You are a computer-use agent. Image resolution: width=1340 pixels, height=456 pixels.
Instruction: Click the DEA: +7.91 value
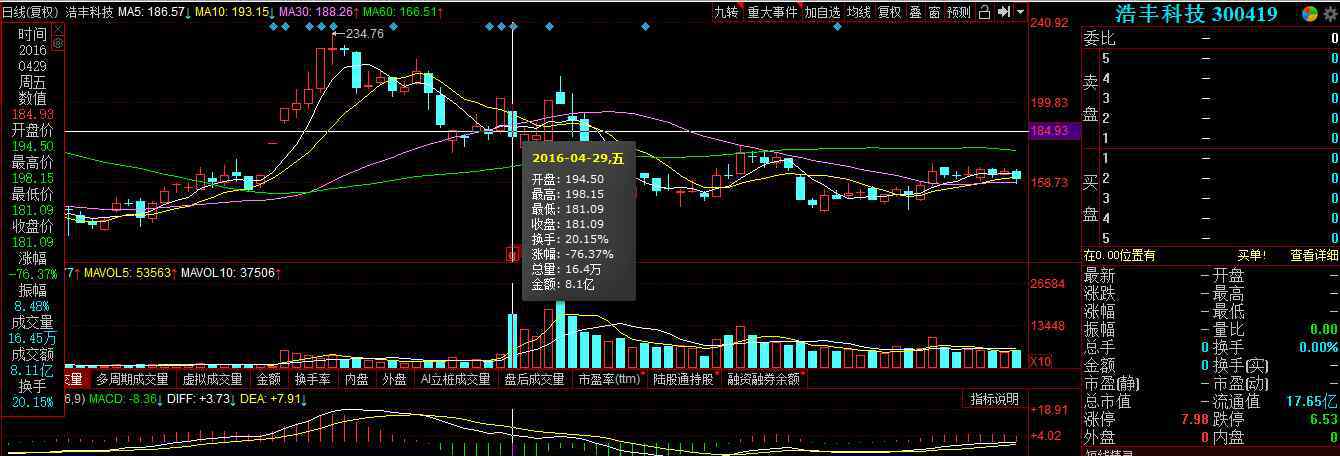pyautogui.click(x=275, y=399)
